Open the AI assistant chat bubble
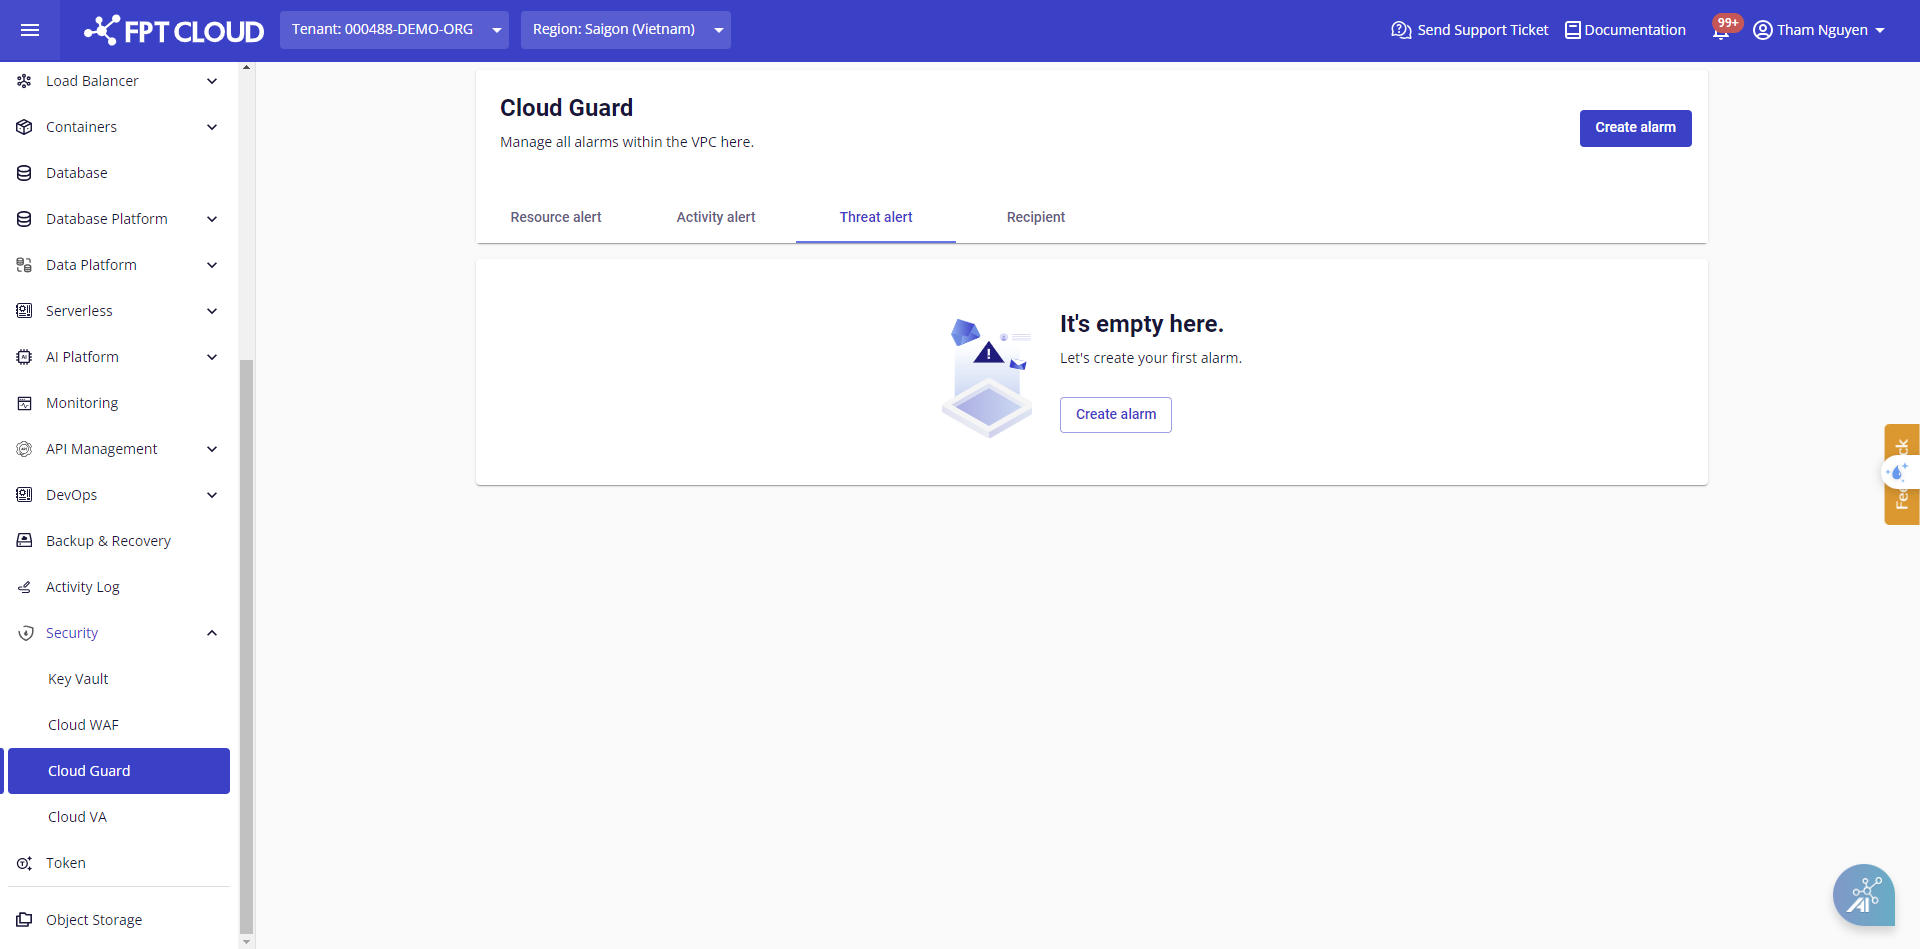The height and width of the screenshot is (949, 1920). 1863,894
